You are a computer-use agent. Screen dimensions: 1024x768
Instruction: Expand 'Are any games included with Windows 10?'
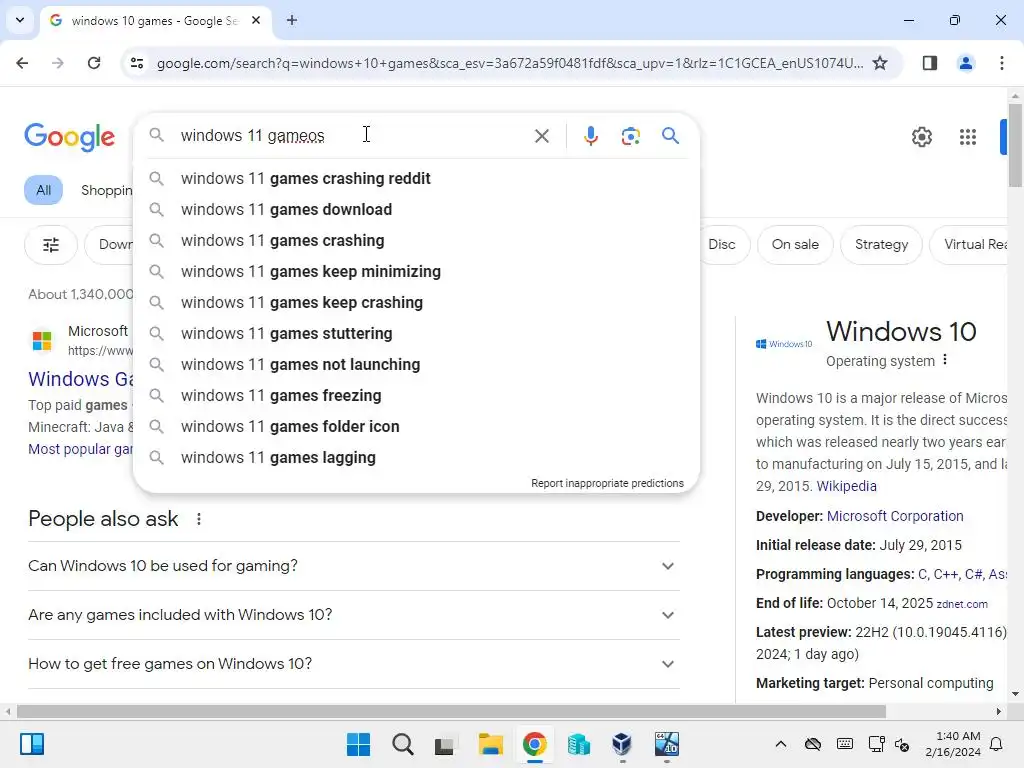(354, 615)
